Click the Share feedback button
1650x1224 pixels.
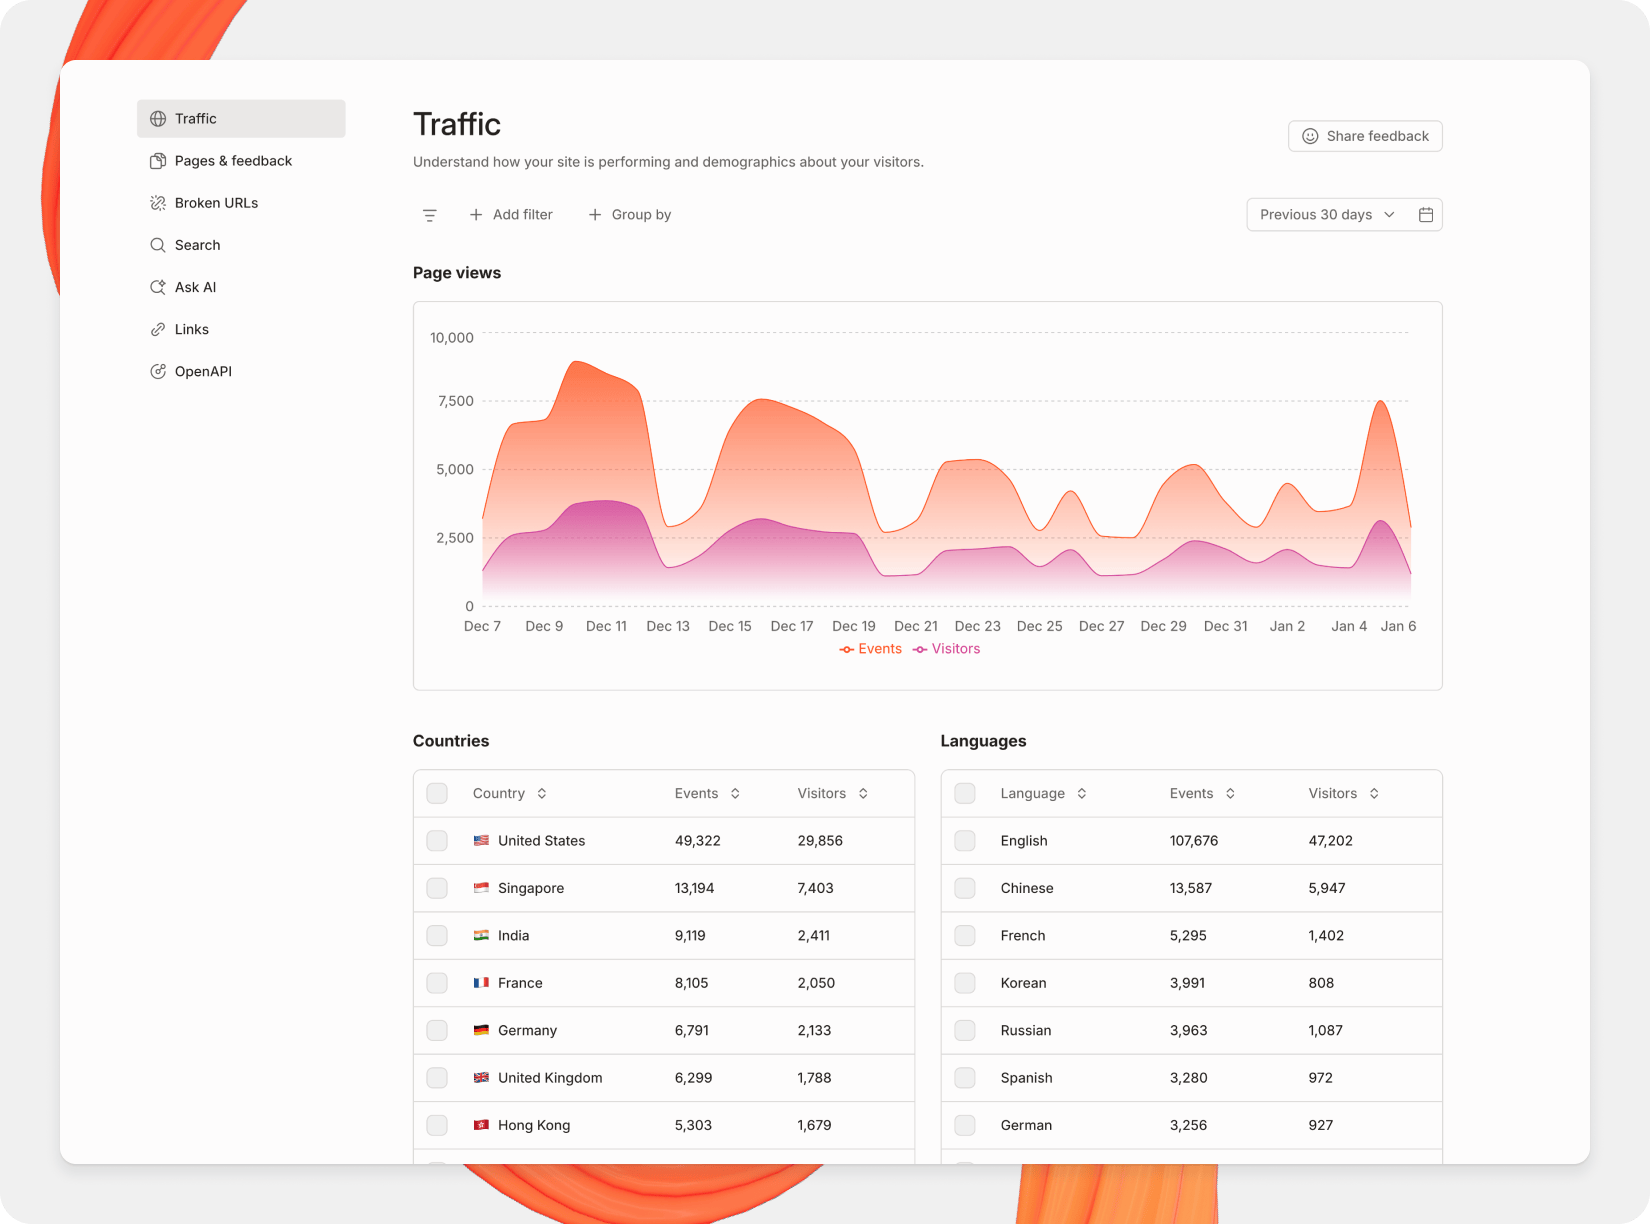click(1365, 136)
